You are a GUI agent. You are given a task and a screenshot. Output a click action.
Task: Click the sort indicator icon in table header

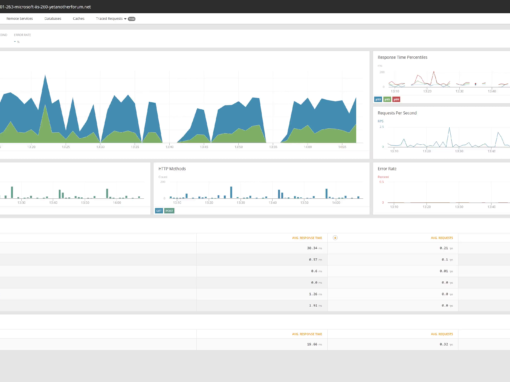pos(335,238)
